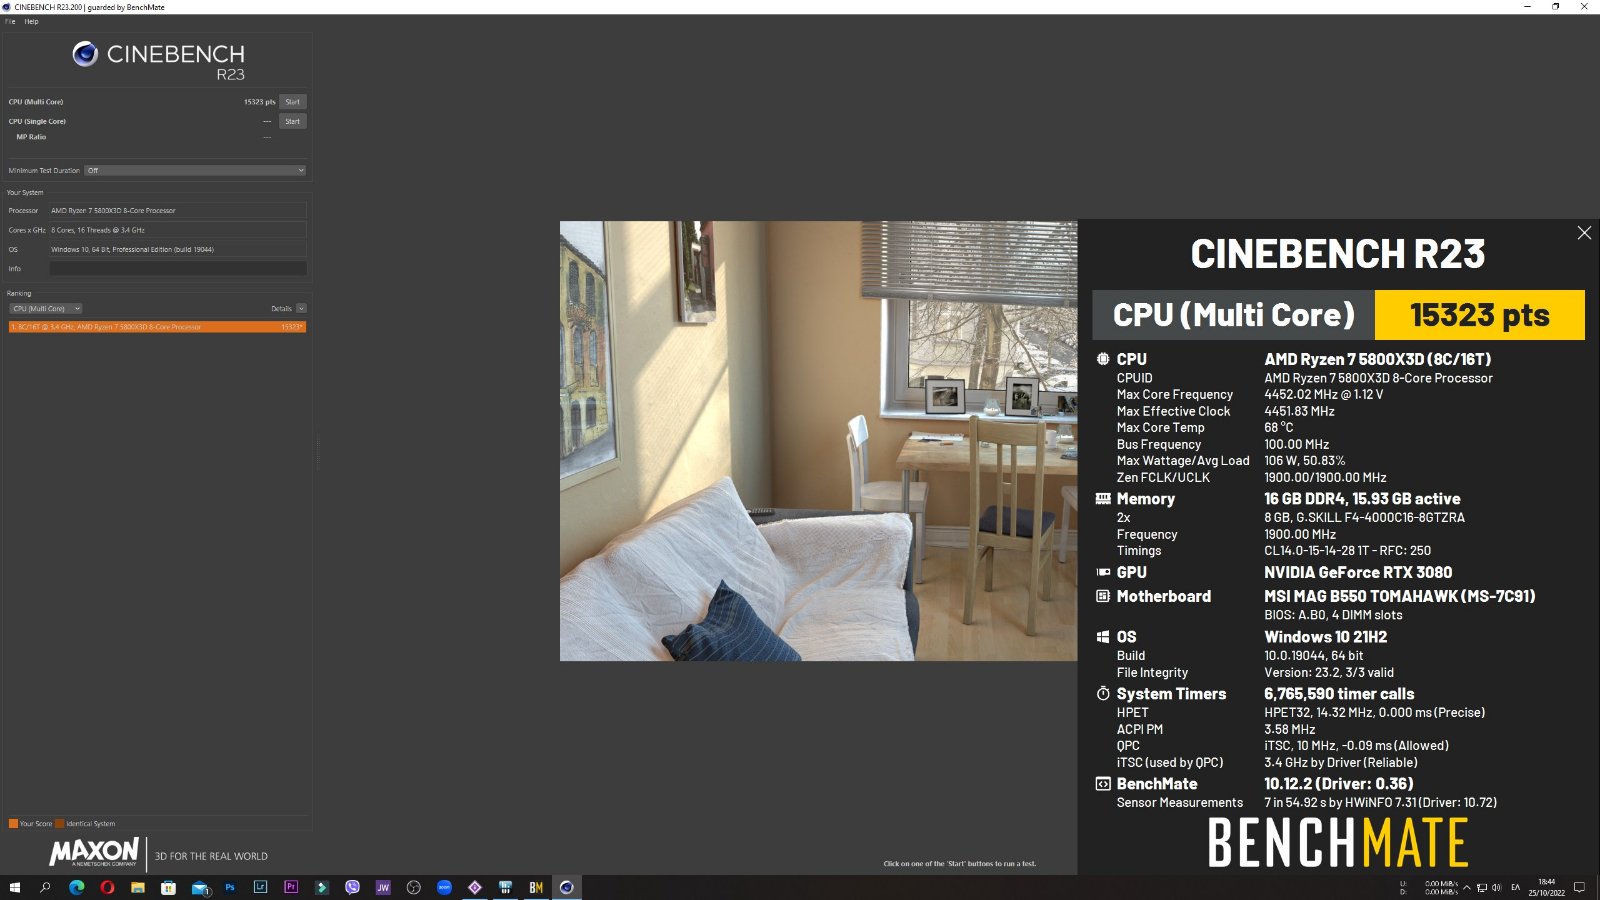Open the Minimum Test Duration dropdown

(195, 170)
